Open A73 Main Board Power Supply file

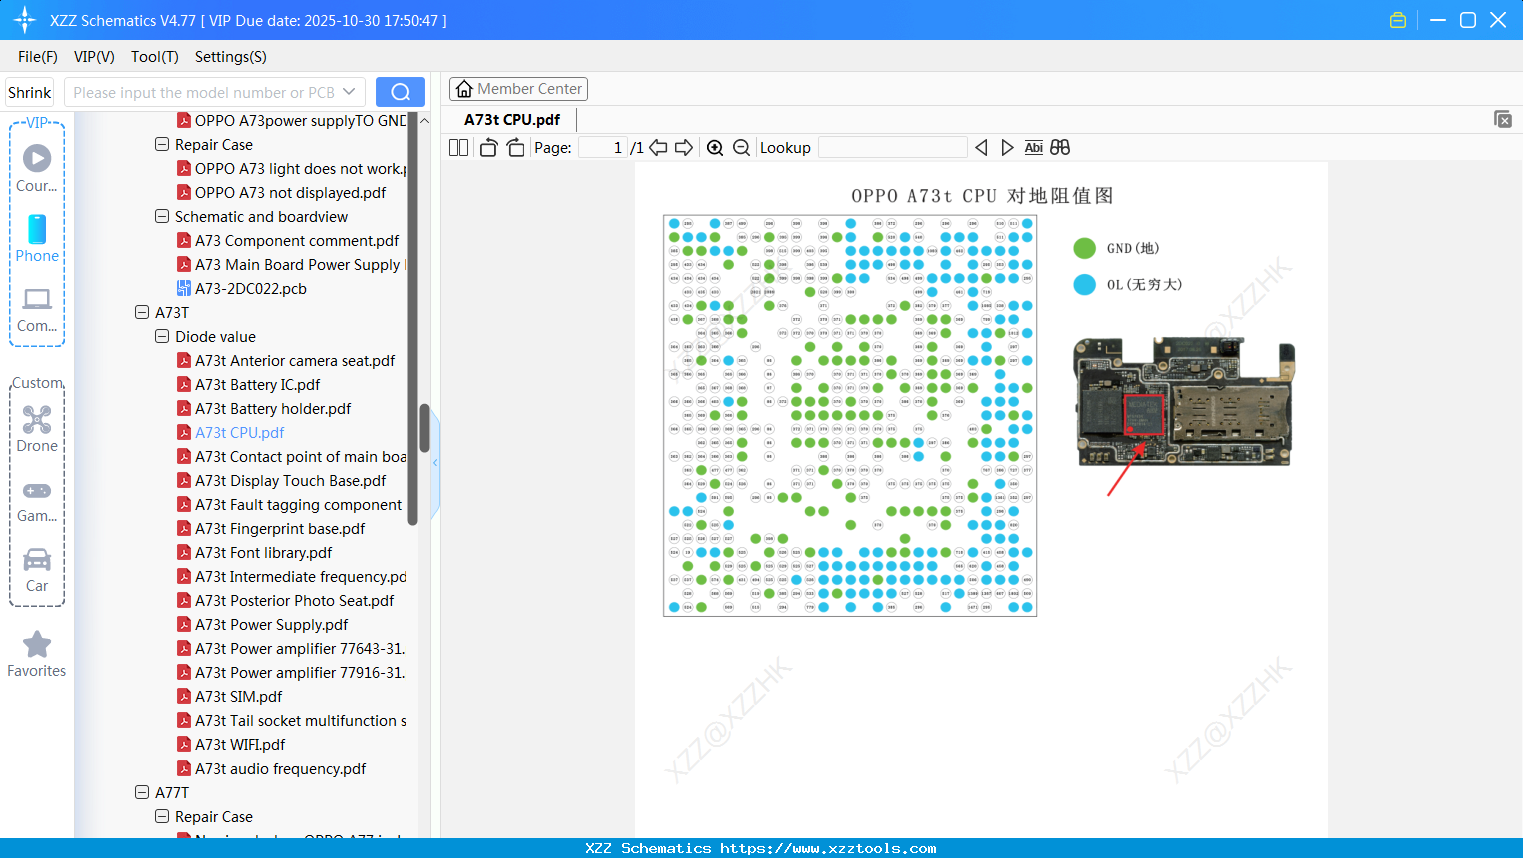tap(301, 264)
